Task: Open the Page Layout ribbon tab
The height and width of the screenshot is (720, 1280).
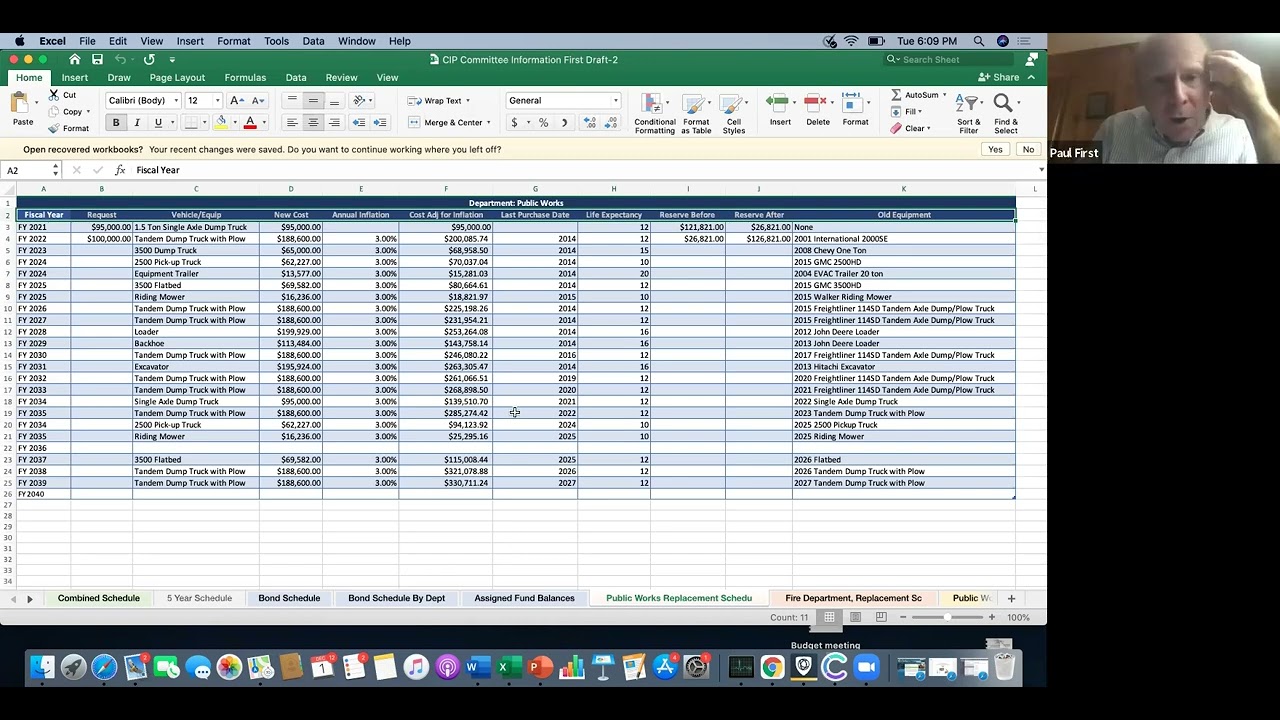Action: pos(177,77)
